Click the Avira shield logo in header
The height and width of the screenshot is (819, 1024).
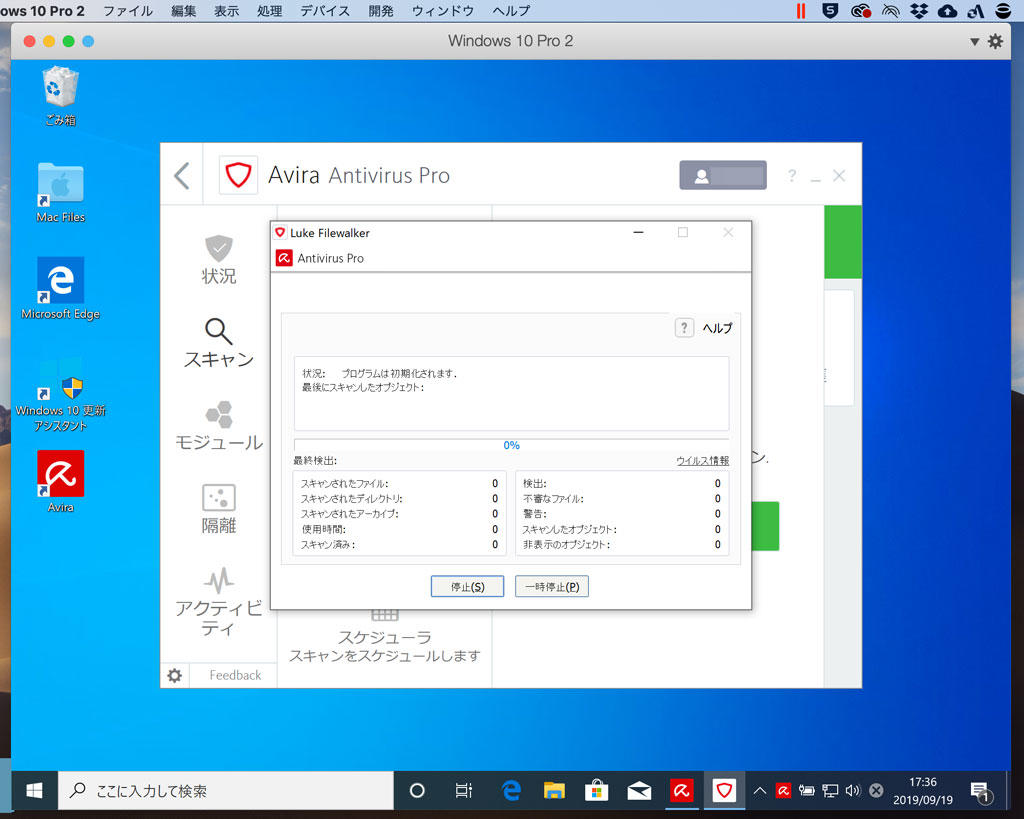pos(238,175)
